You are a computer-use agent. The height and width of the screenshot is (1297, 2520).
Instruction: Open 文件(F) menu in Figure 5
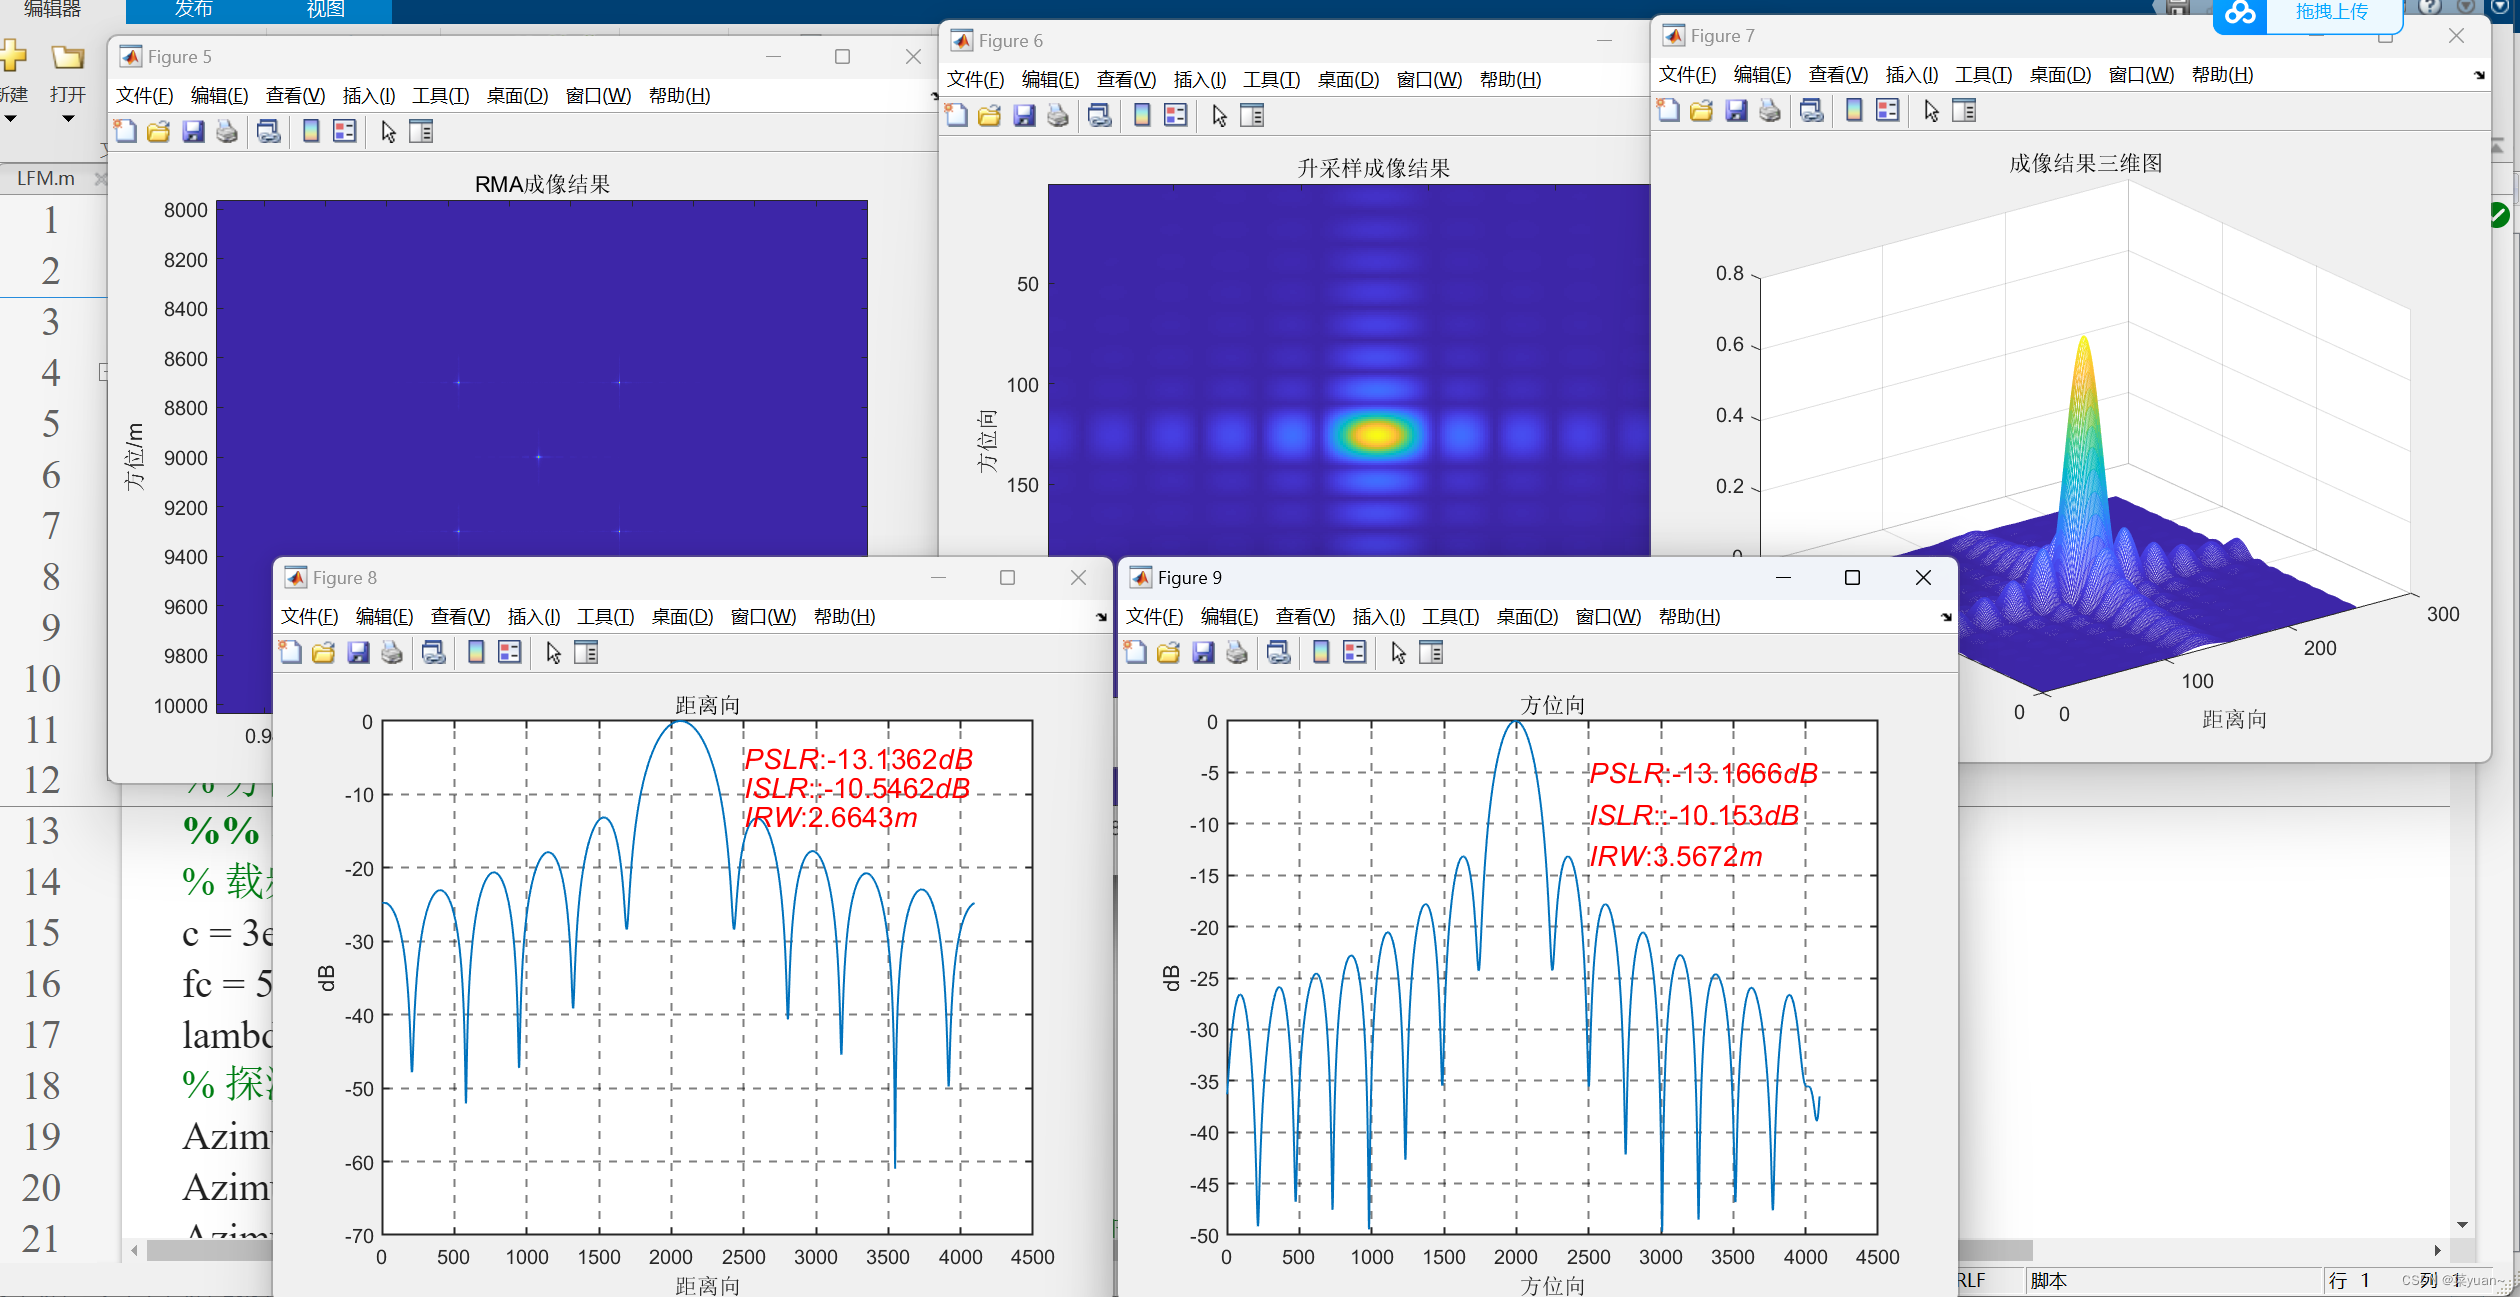(x=145, y=95)
